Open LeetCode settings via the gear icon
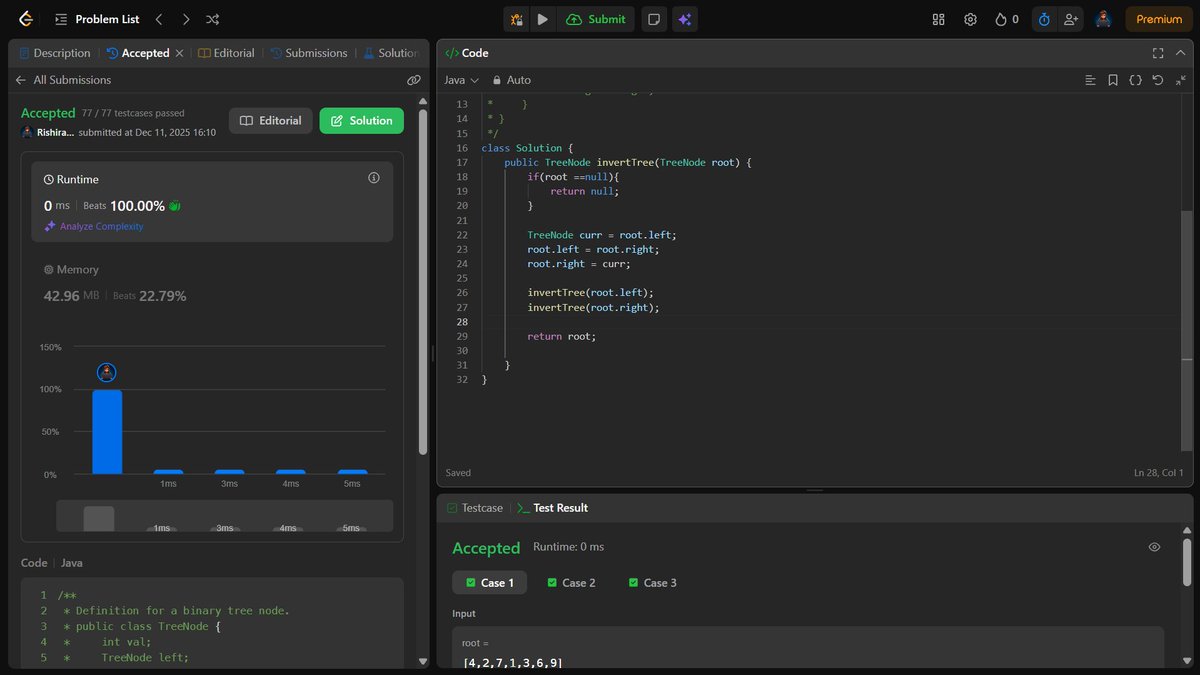 tap(970, 18)
